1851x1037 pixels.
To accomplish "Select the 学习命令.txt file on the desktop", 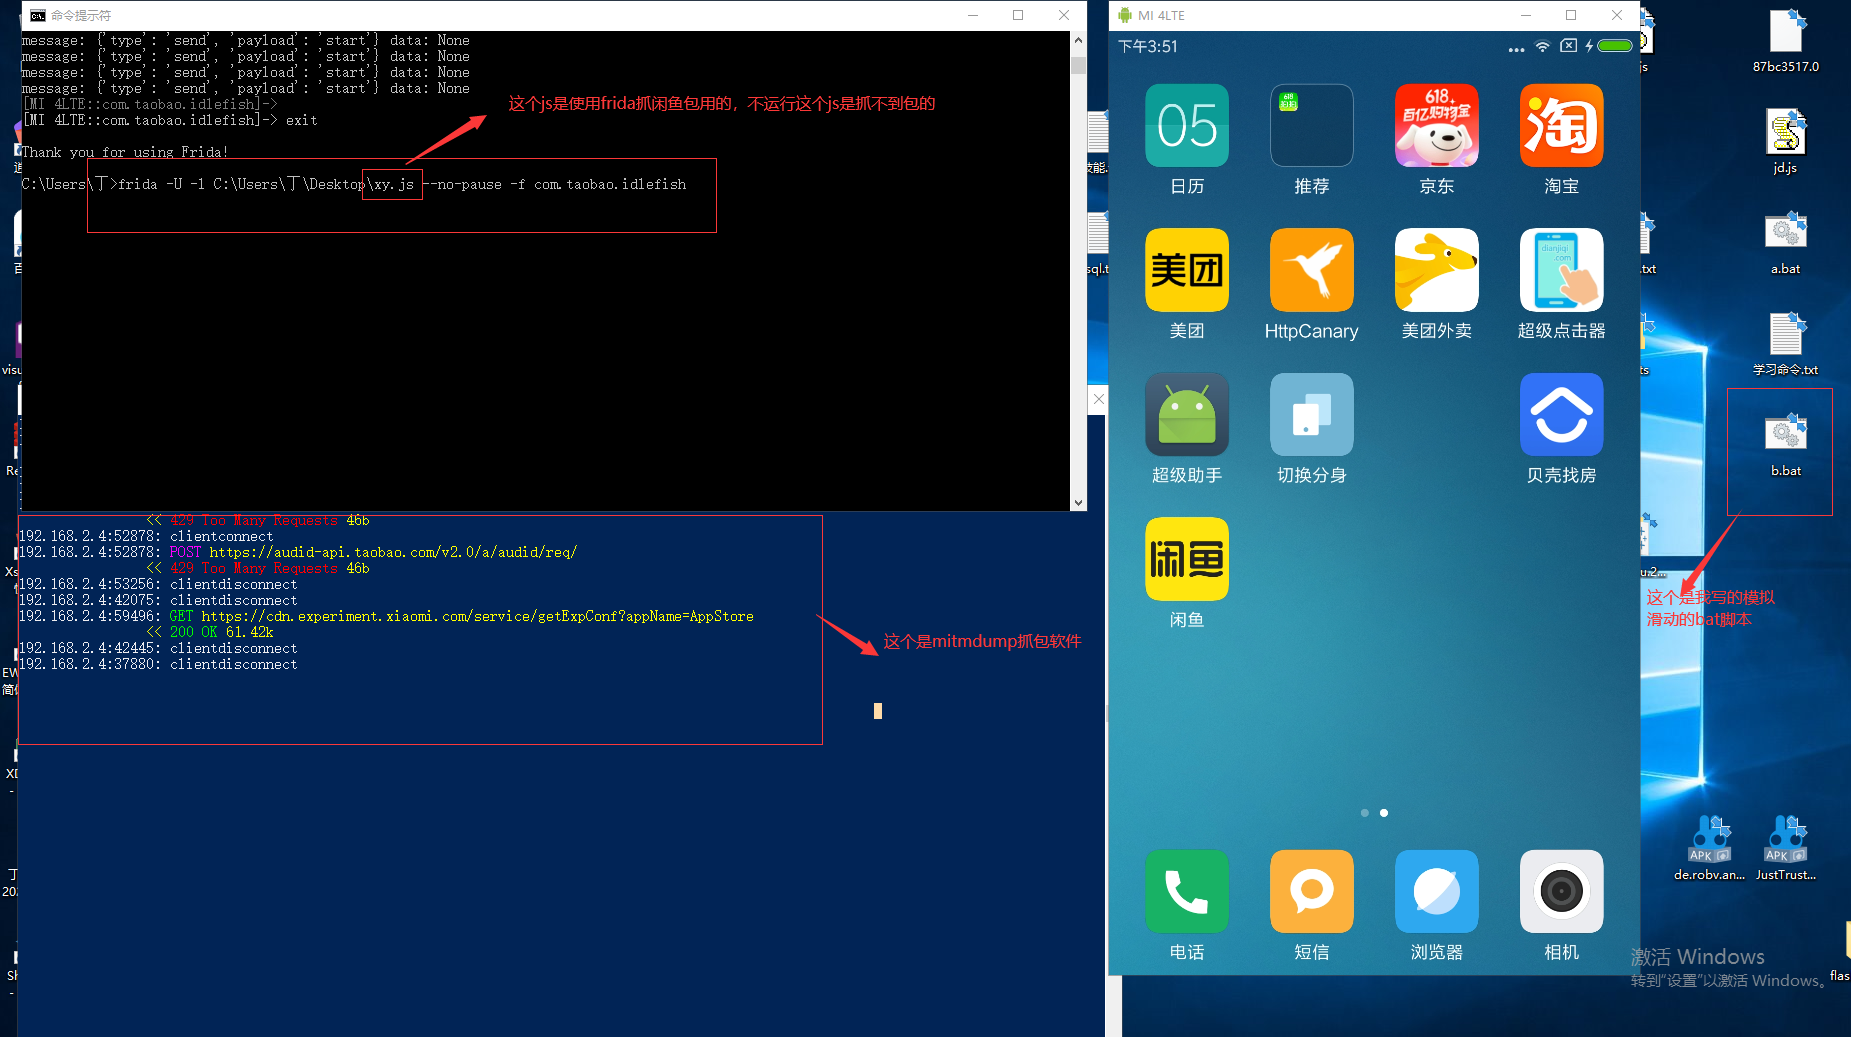I will (1785, 344).
